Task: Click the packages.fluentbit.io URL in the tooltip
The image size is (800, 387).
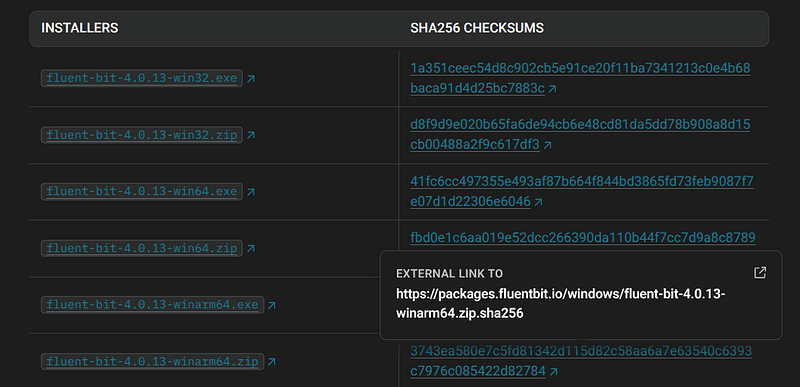Action: pyautogui.click(x=561, y=304)
